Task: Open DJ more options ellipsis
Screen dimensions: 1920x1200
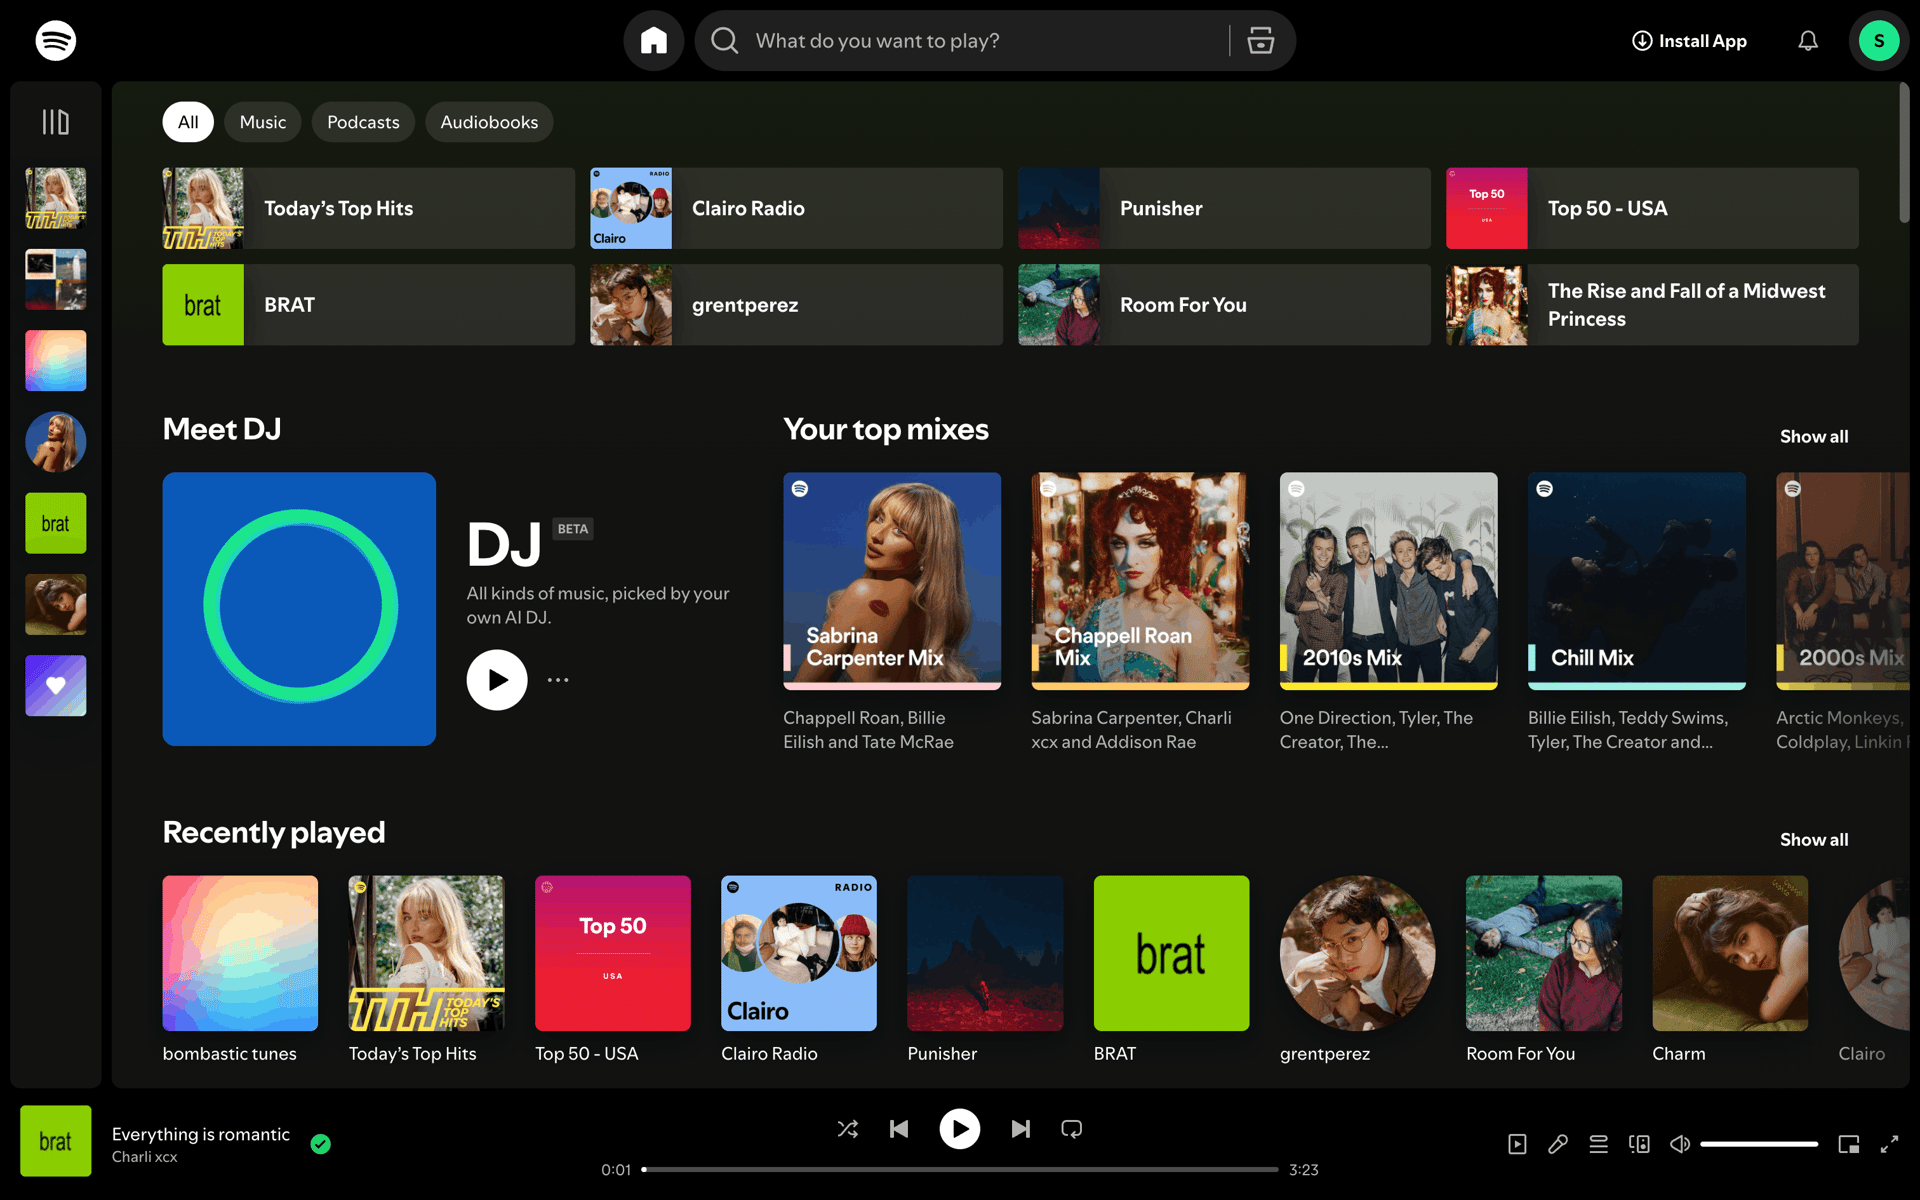Action: (558, 680)
